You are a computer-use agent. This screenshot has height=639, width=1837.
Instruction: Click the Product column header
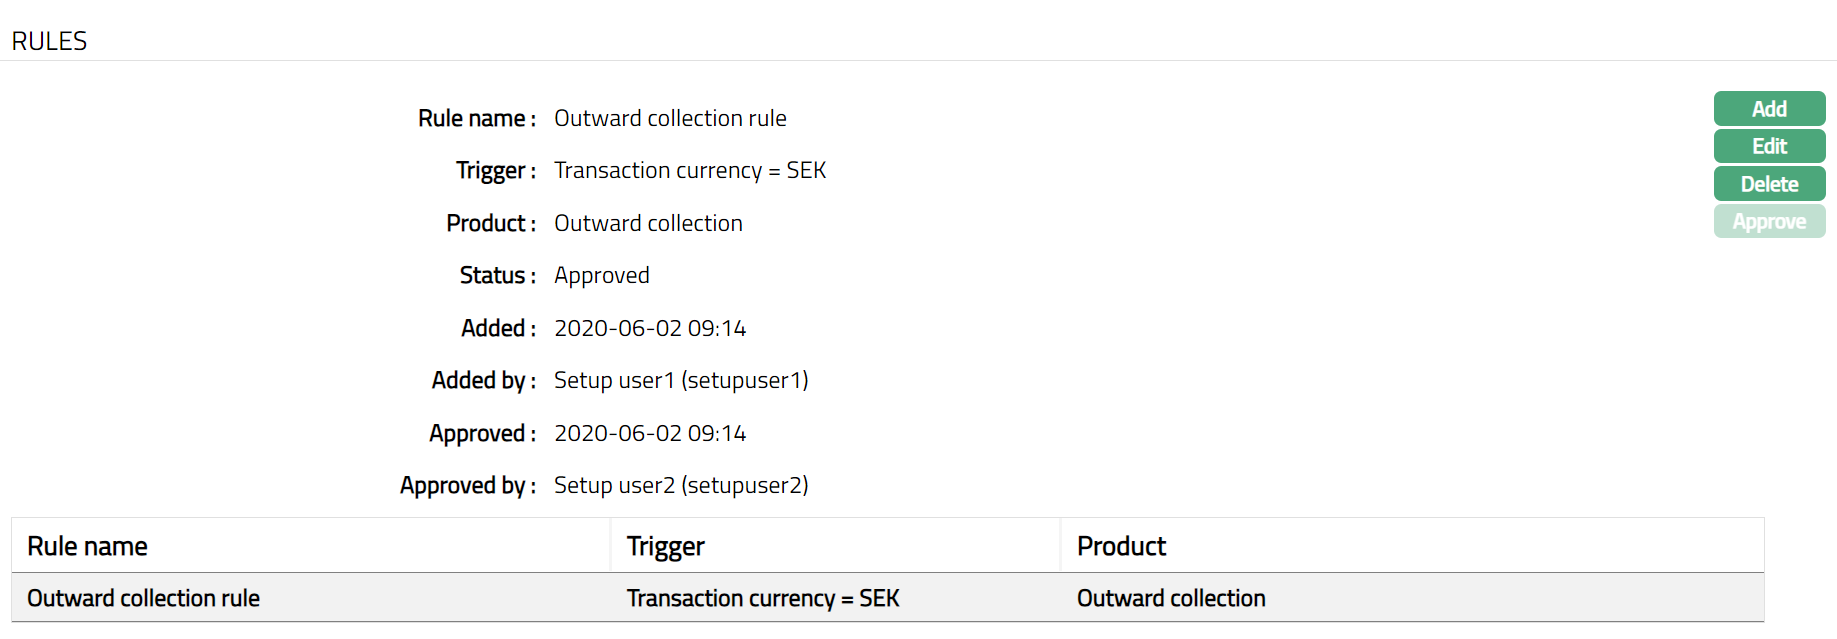1121,546
